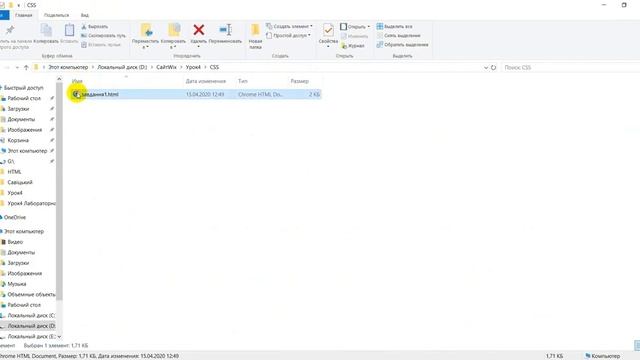
Task: Open the HTML folder in the sidebar
Action: 14,172
